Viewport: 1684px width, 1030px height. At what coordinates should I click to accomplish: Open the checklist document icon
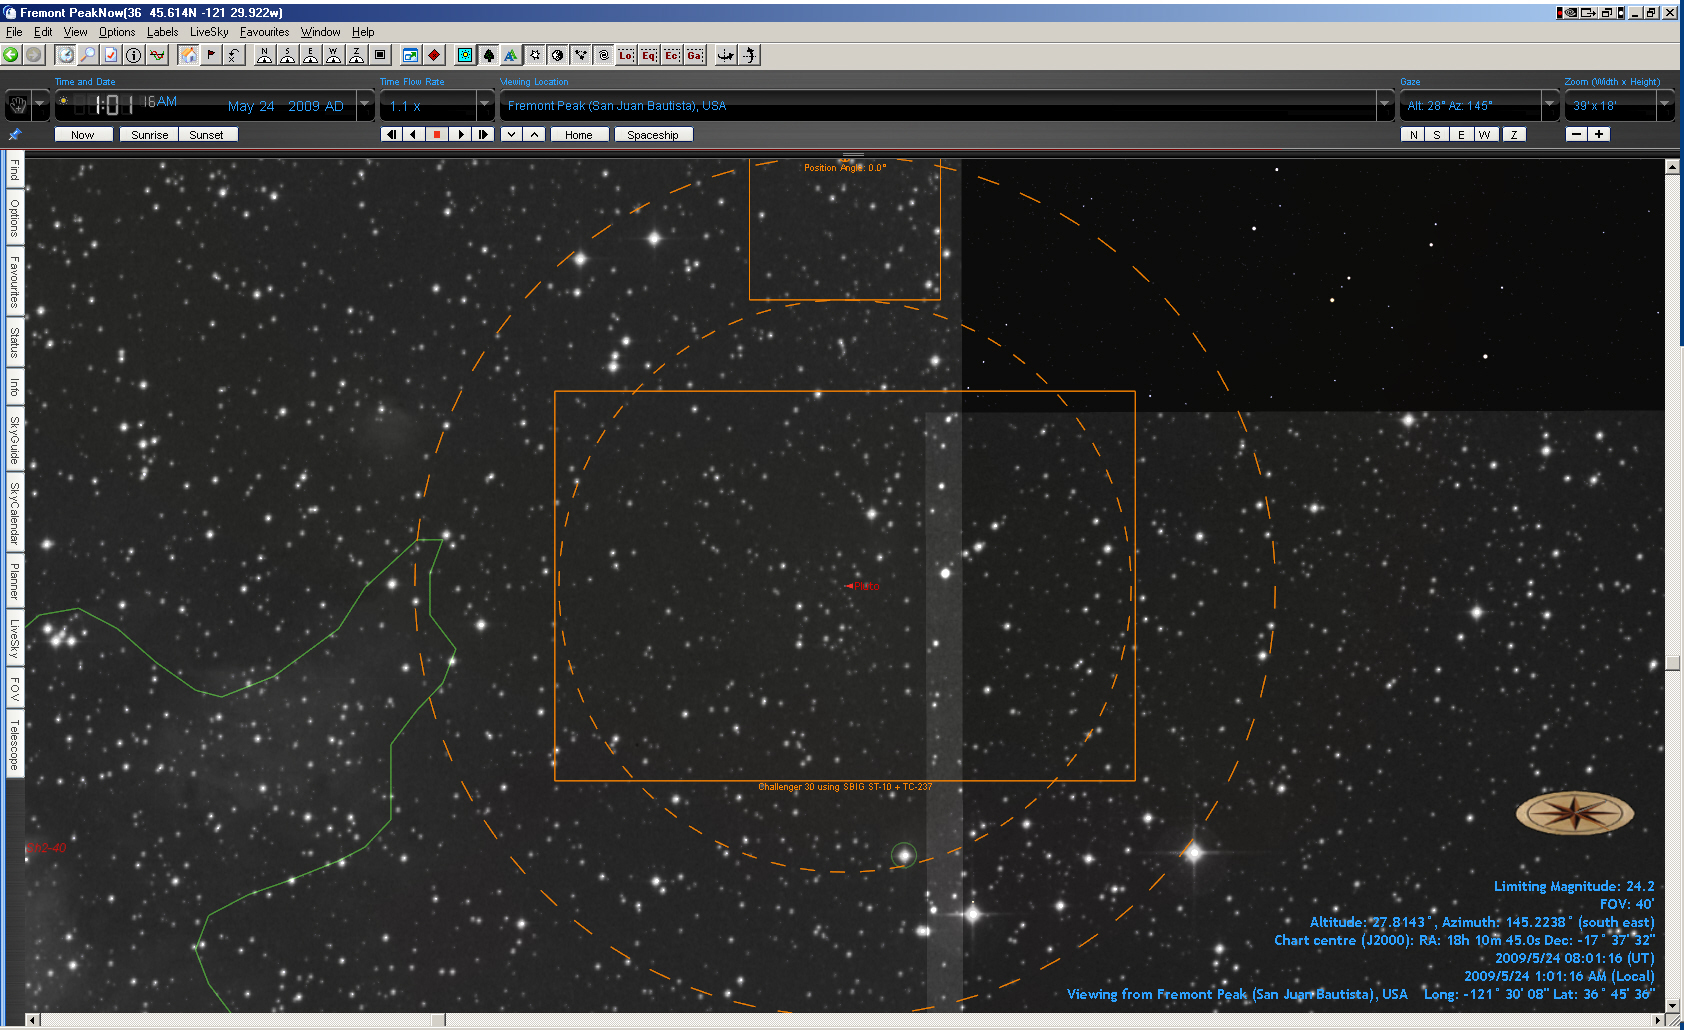[x=111, y=55]
